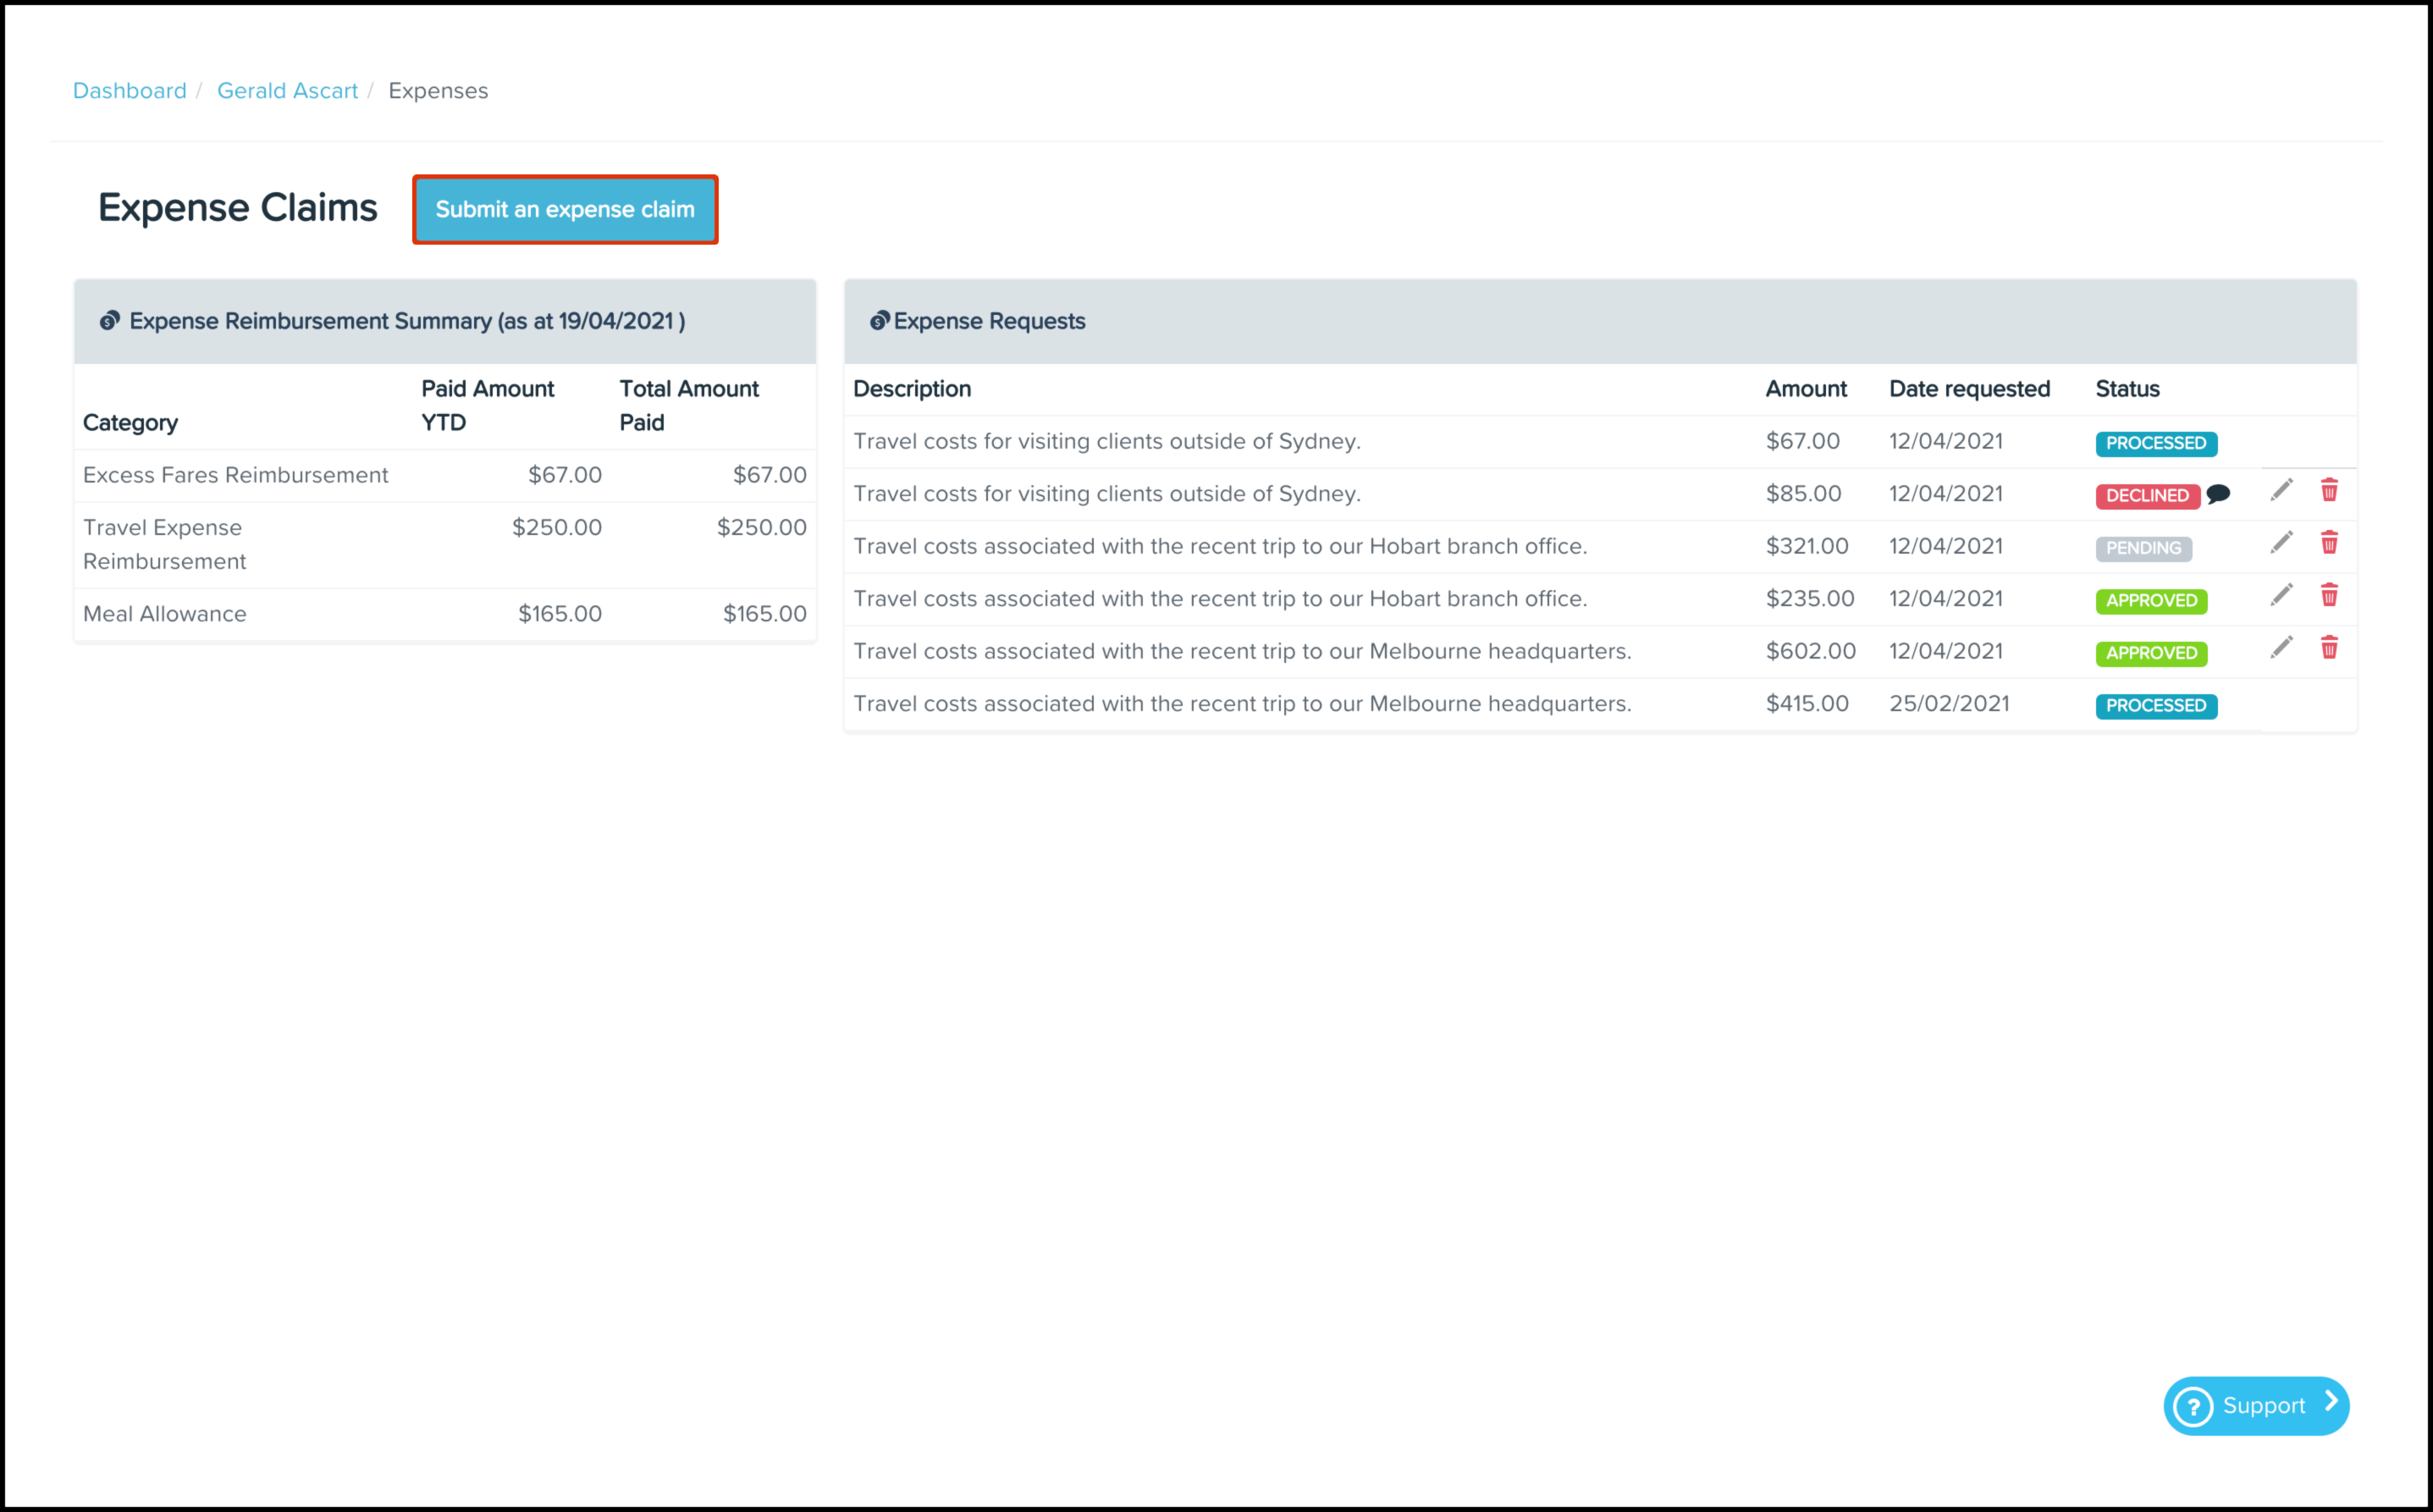Click Submit an expense claim button
Screen dimensions: 2433x1512
tap(565, 210)
